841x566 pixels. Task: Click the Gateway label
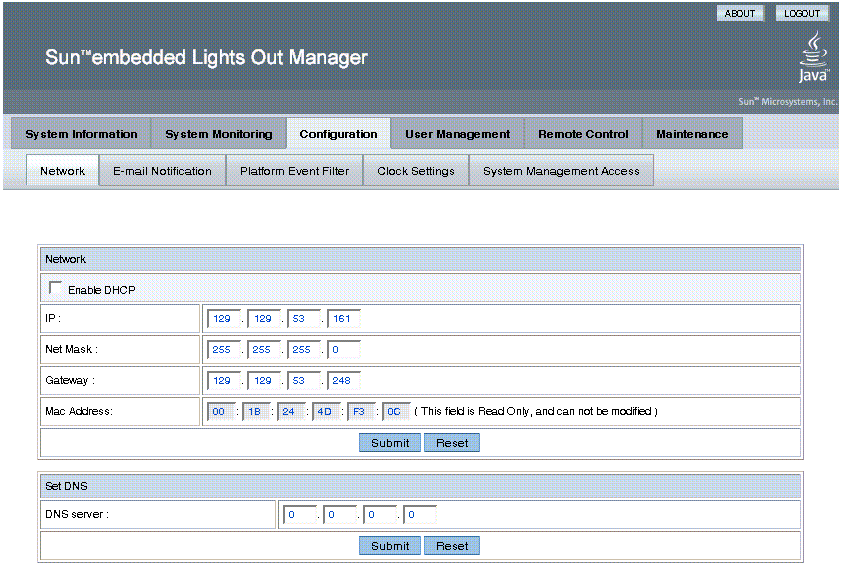pos(70,380)
